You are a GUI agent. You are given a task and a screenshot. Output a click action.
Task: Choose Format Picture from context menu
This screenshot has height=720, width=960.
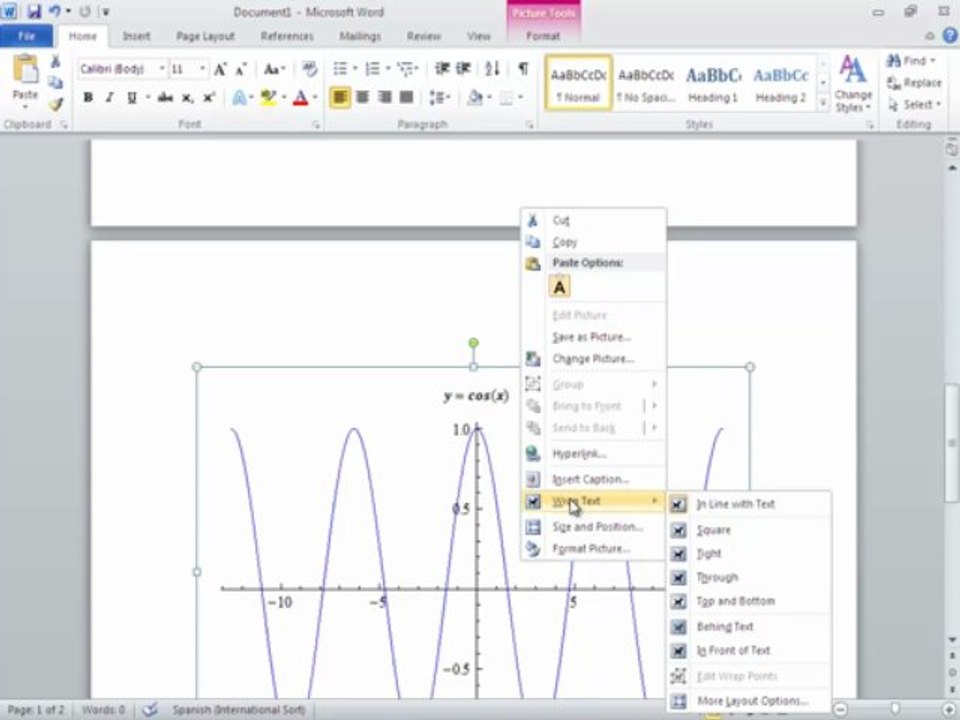(593, 549)
